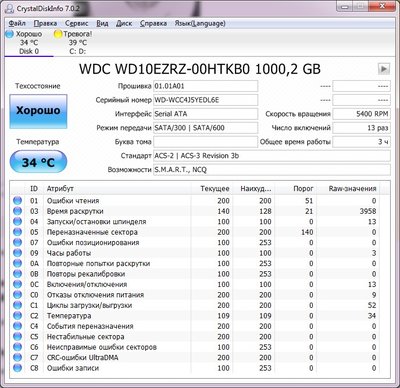This screenshot has height=388, width=400.
Task: Click the status icon for Ошибки записи
Action: 17,368
